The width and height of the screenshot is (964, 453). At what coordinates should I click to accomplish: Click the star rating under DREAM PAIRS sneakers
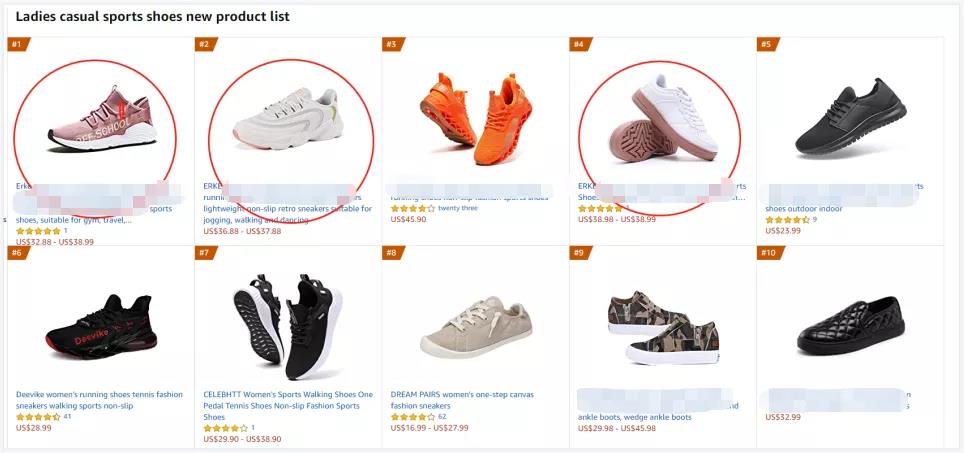pos(413,417)
